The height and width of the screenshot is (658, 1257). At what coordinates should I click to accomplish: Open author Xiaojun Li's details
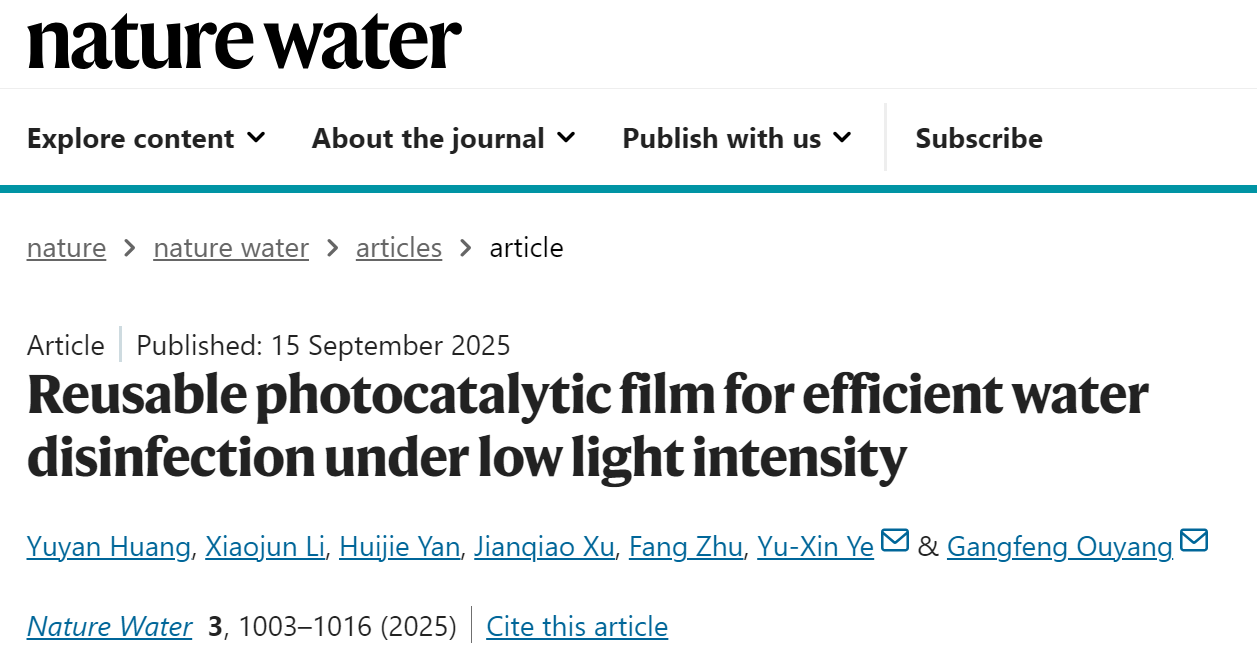click(x=264, y=547)
